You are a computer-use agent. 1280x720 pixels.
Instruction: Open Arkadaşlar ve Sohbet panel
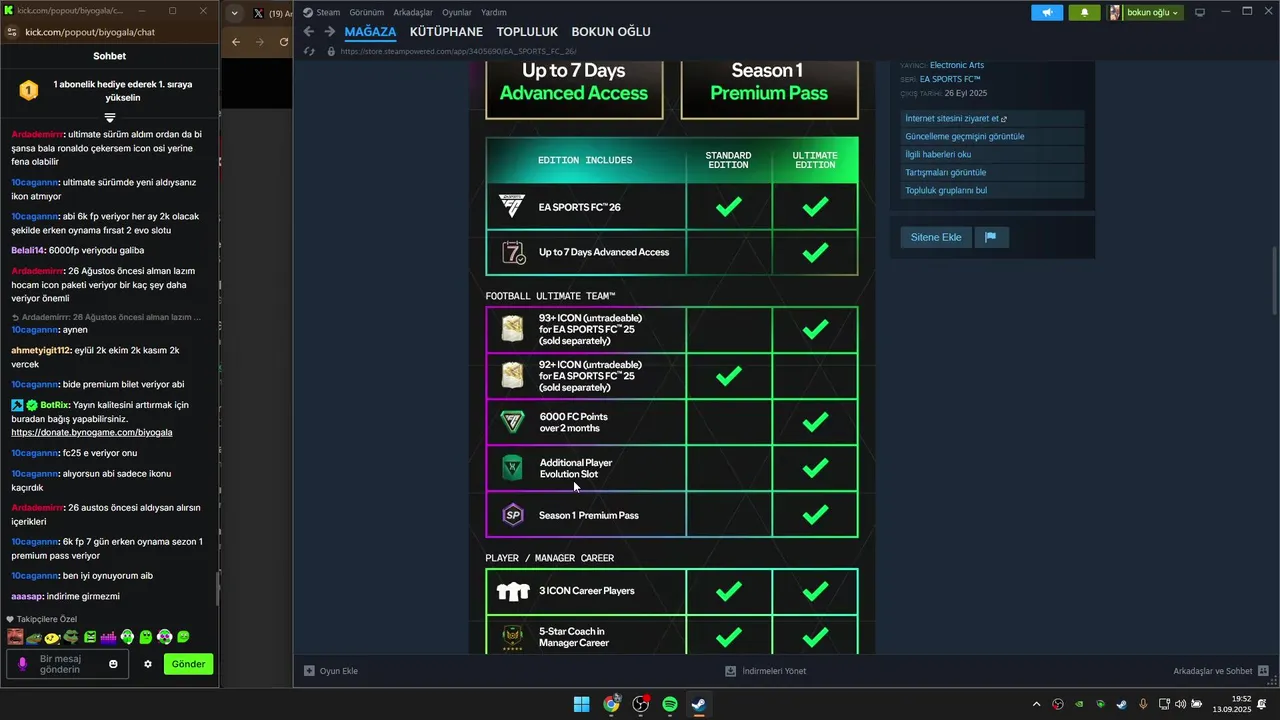(x=1221, y=671)
